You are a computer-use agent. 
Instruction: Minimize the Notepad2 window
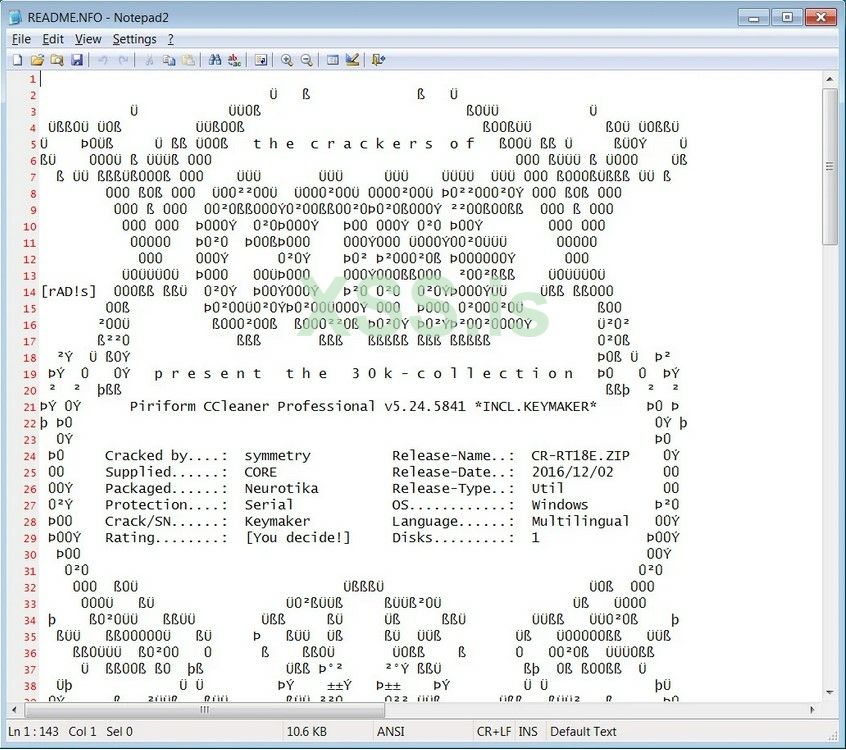[753, 17]
